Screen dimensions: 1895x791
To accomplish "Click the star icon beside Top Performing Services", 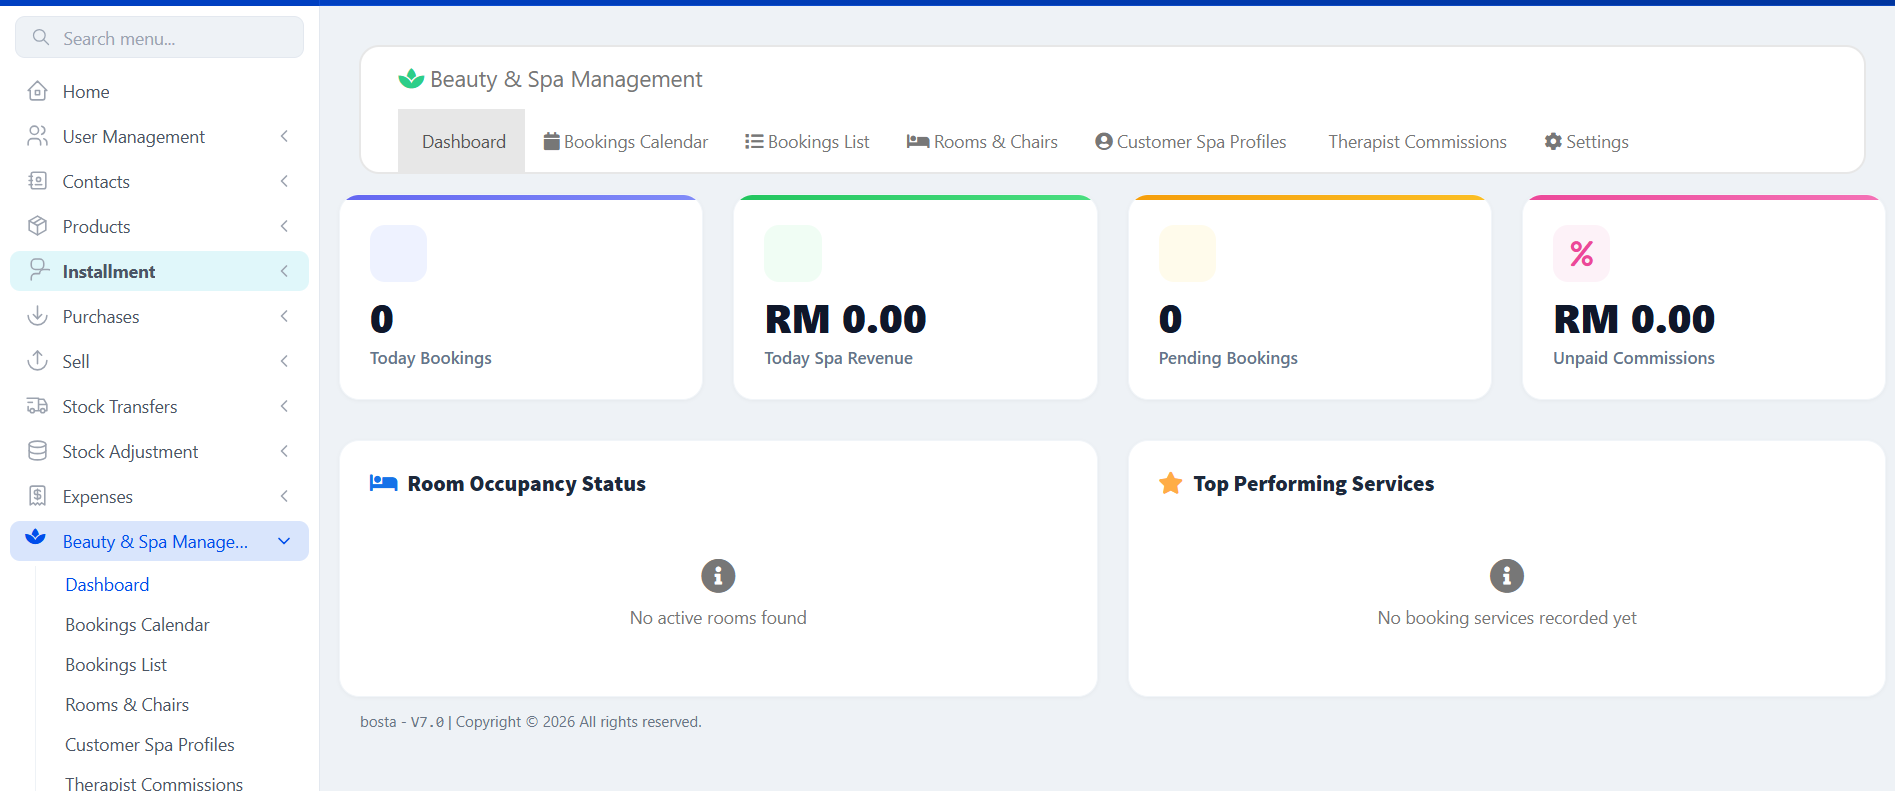I will click(1171, 483).
